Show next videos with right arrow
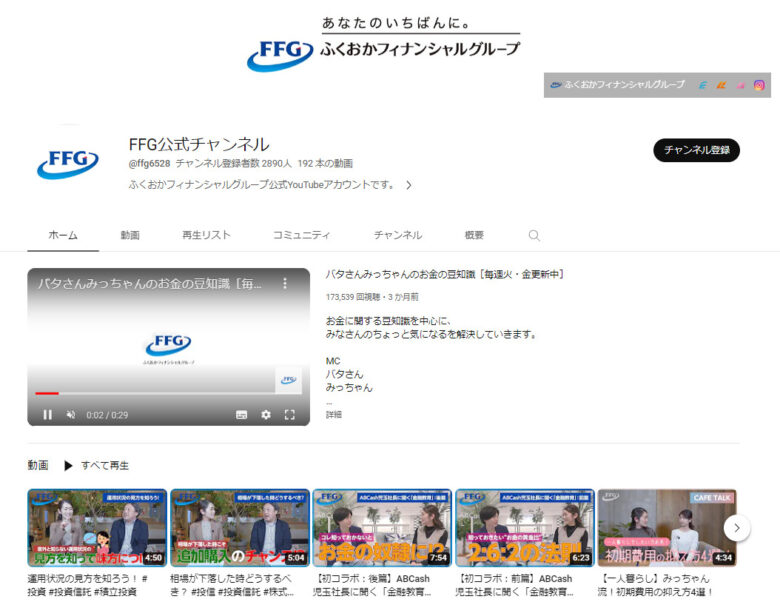The width and height of the screenshot is (780, 602). pyautogui.click(x=737, y=528)
